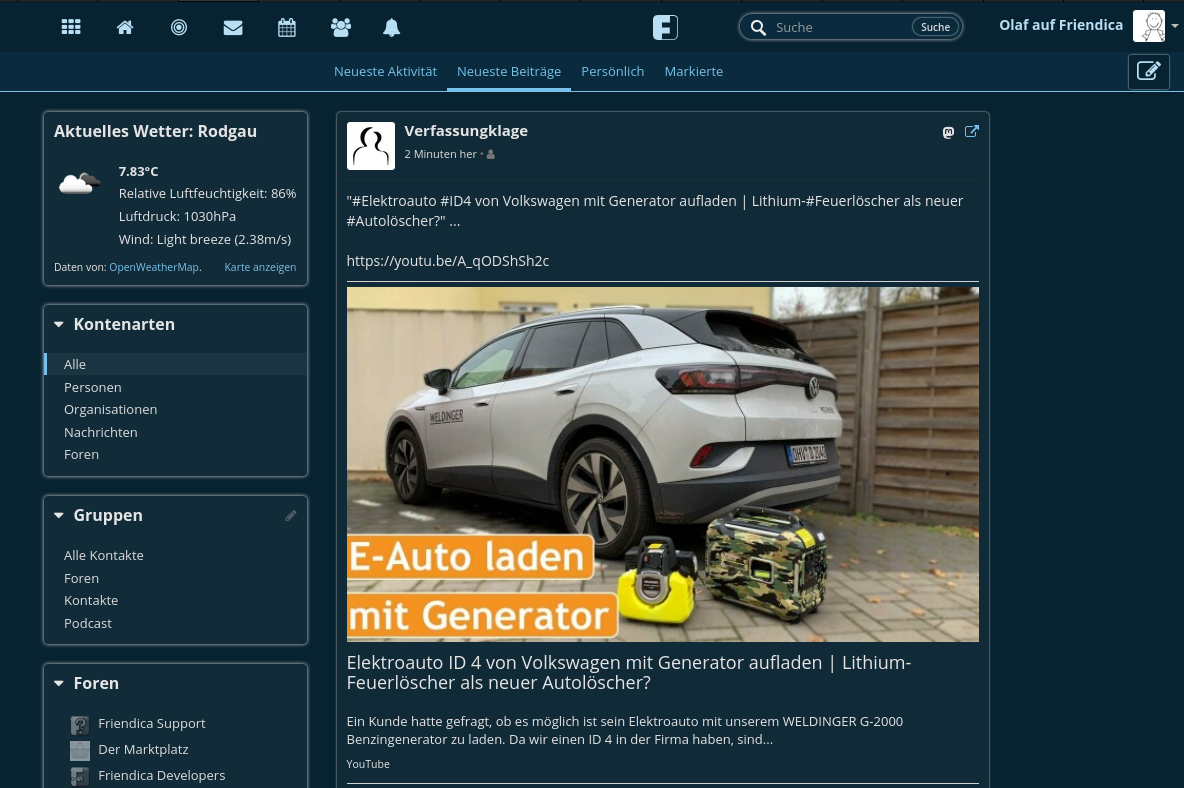Switch to the Persönlich tab
The image size is (1184, 788).
click(x=612, y=71)
